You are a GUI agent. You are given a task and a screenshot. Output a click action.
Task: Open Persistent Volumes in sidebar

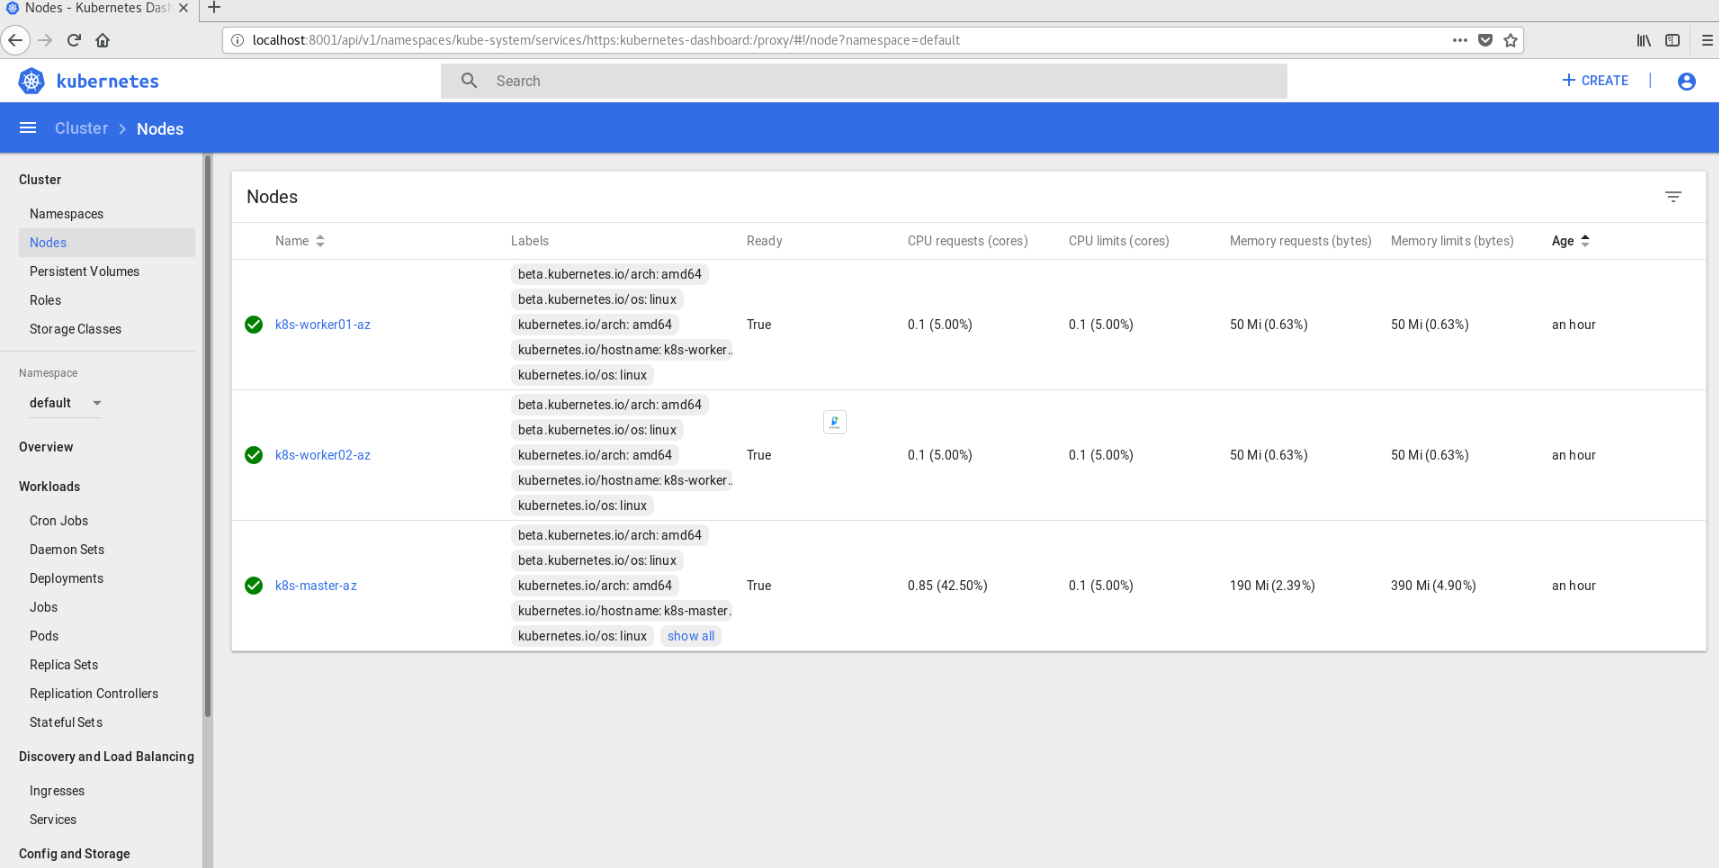84,272
